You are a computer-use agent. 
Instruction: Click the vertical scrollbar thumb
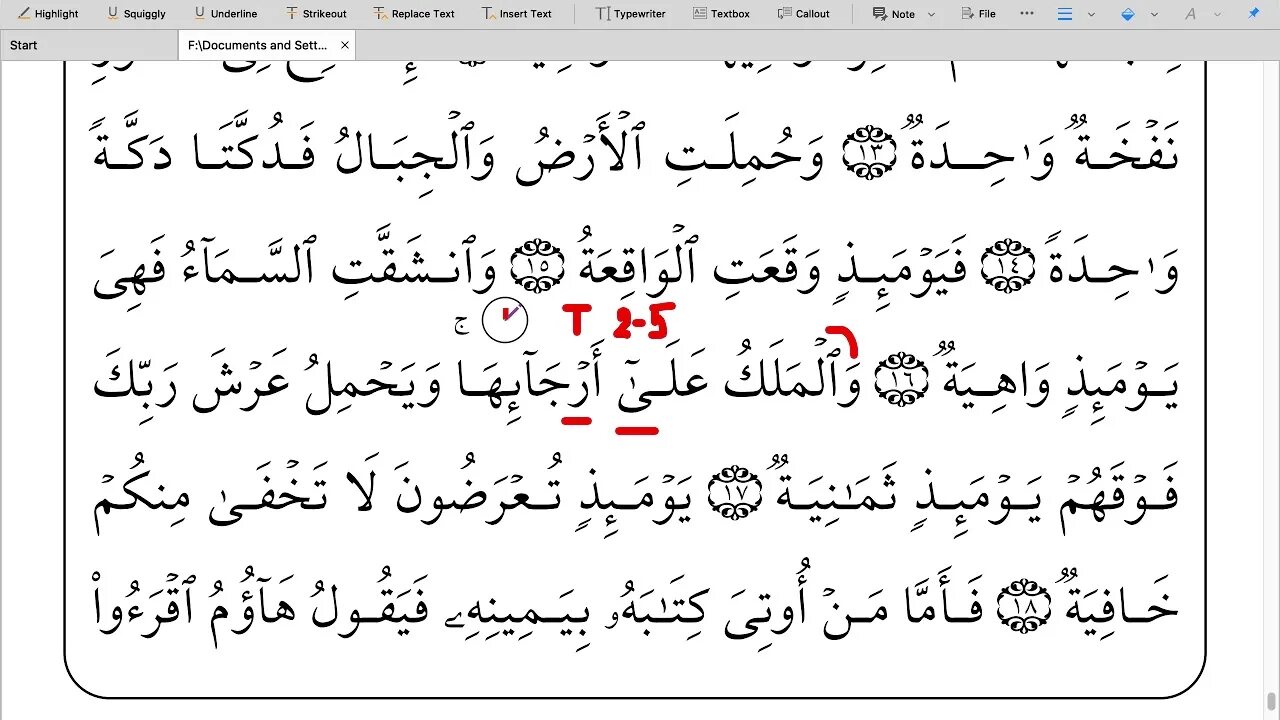coord(1271,701)
